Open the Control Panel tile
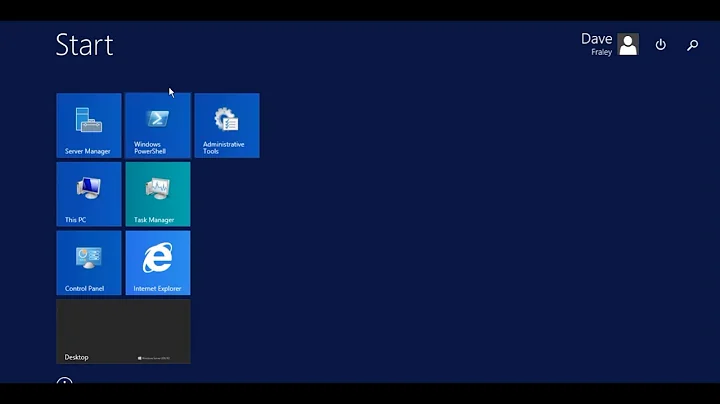Viewport: 720px width, 404px height. 89,263
